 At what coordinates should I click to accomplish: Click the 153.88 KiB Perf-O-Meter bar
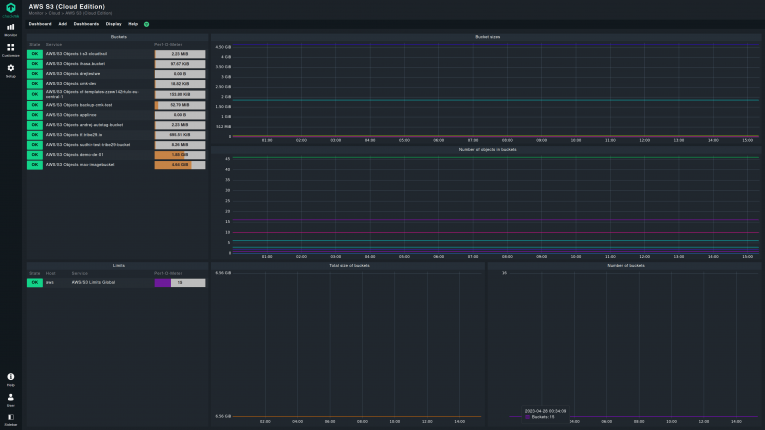(180, 94)
